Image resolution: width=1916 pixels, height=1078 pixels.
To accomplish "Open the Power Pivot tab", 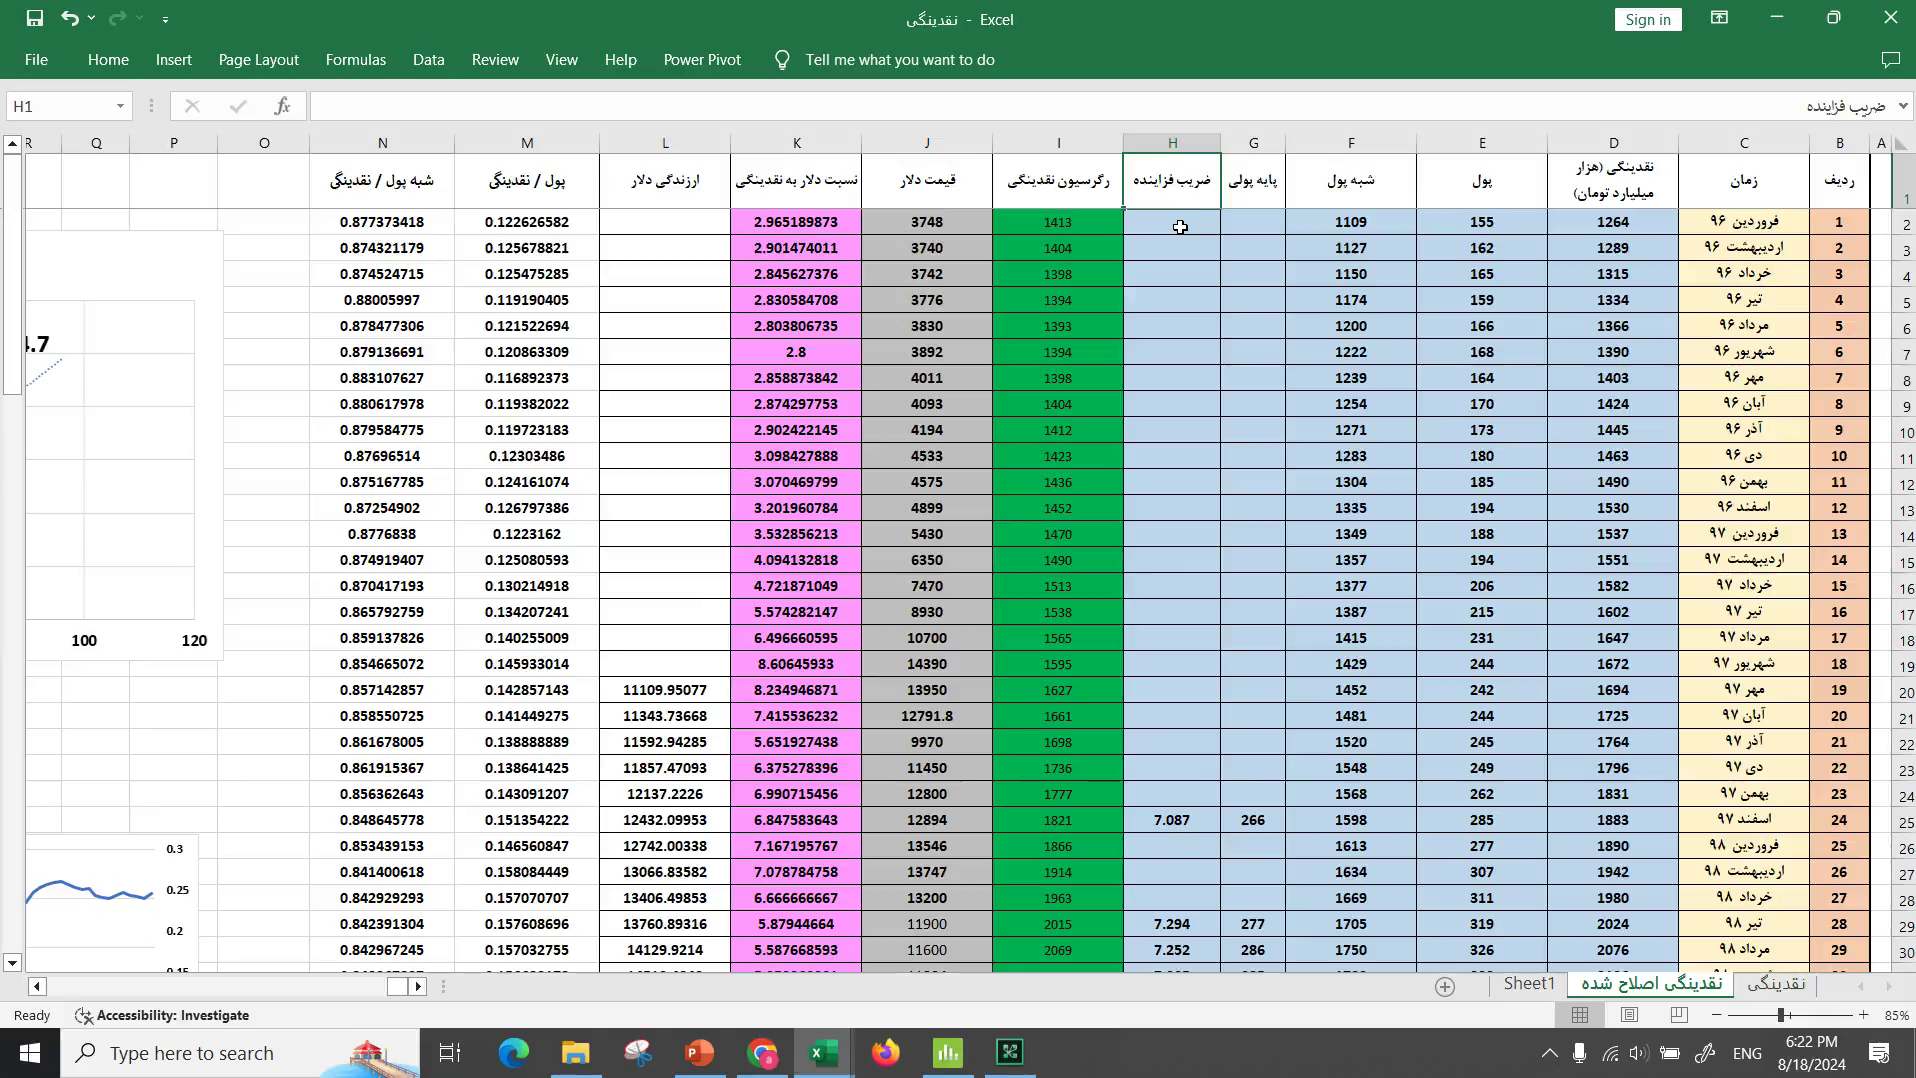I will tap(703, 60).
